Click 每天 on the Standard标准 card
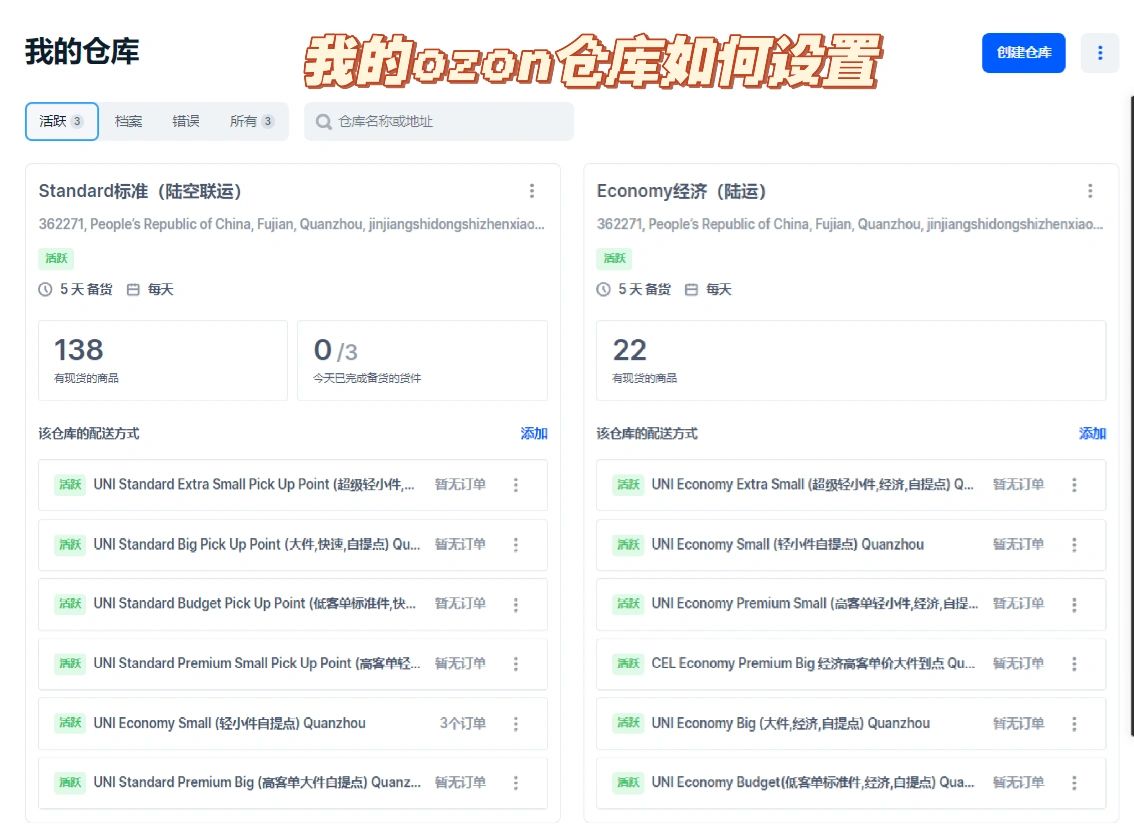Screen dimensions: 1134x832 pos(161,289)
